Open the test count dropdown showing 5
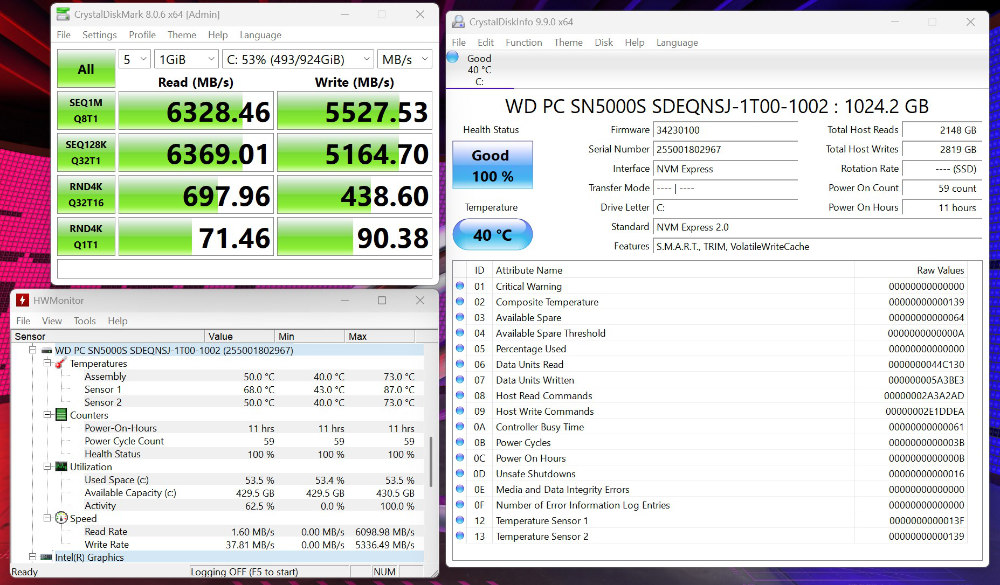The image size is (1000, 585). click(135, 59)
